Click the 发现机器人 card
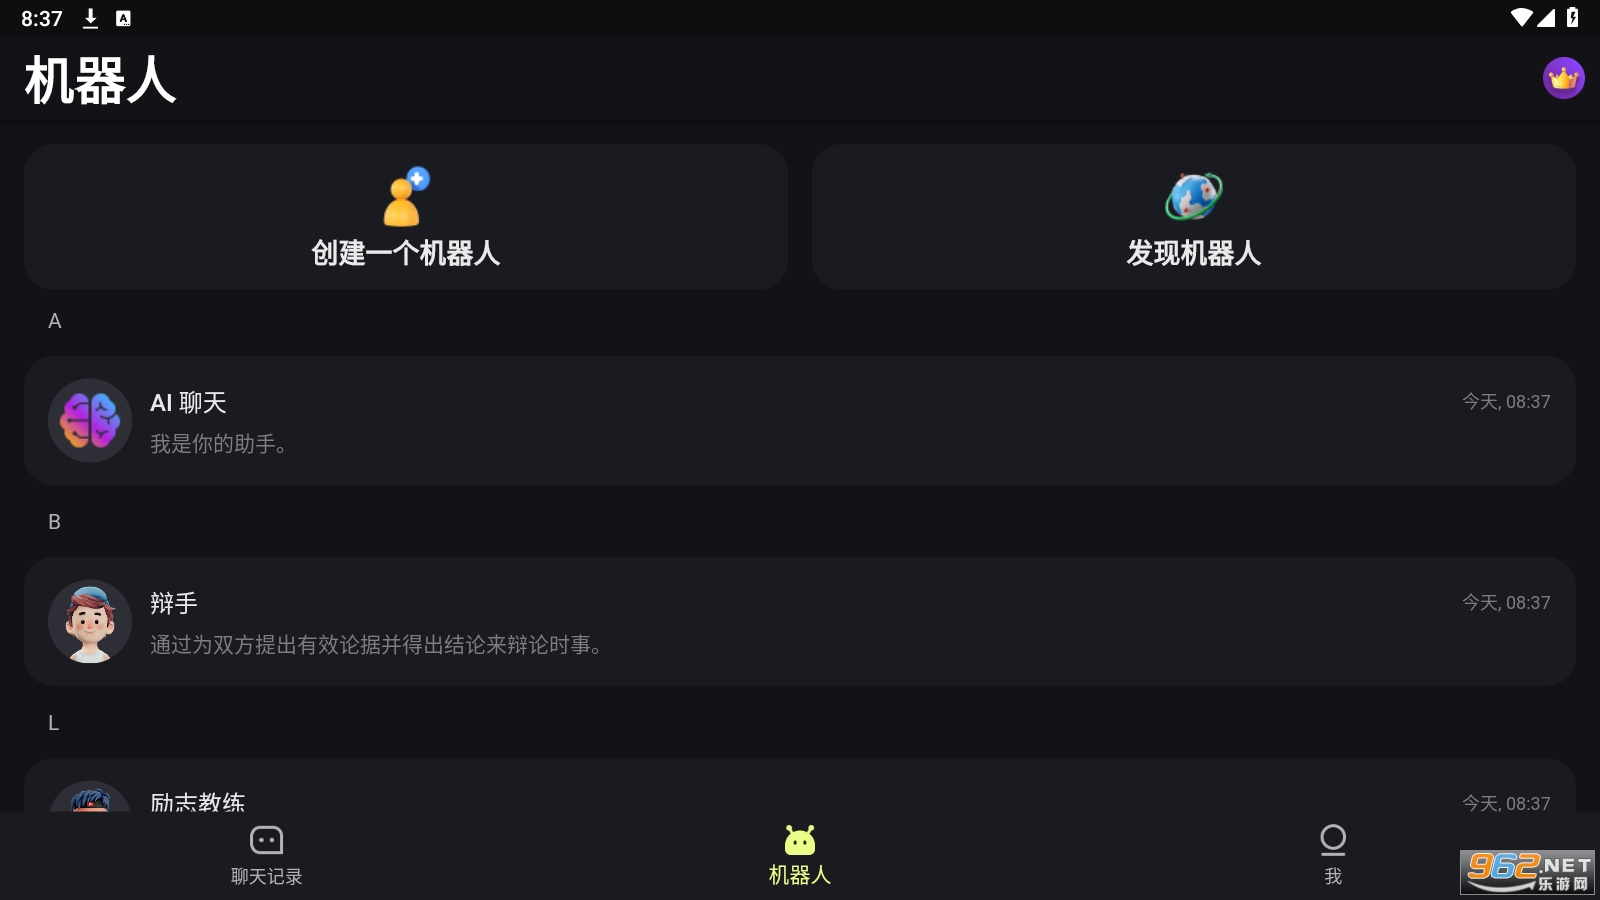This screenshot has height=900, width=1600. [x=1194, y=217]
